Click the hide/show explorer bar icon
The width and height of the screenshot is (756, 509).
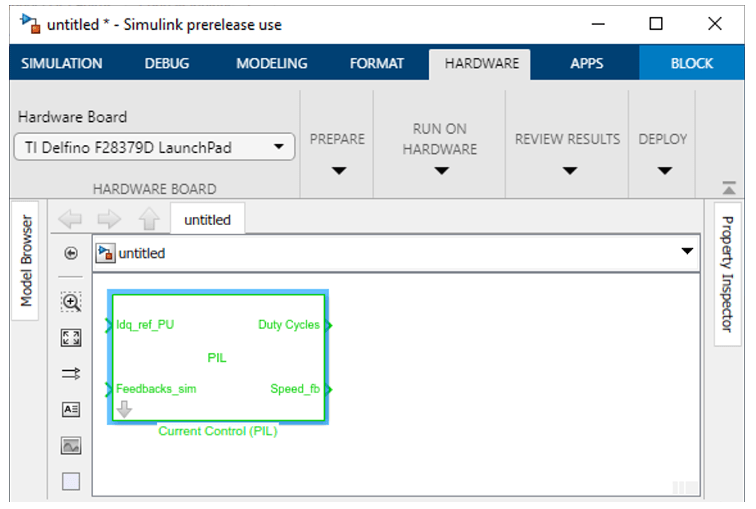point(71,254)
